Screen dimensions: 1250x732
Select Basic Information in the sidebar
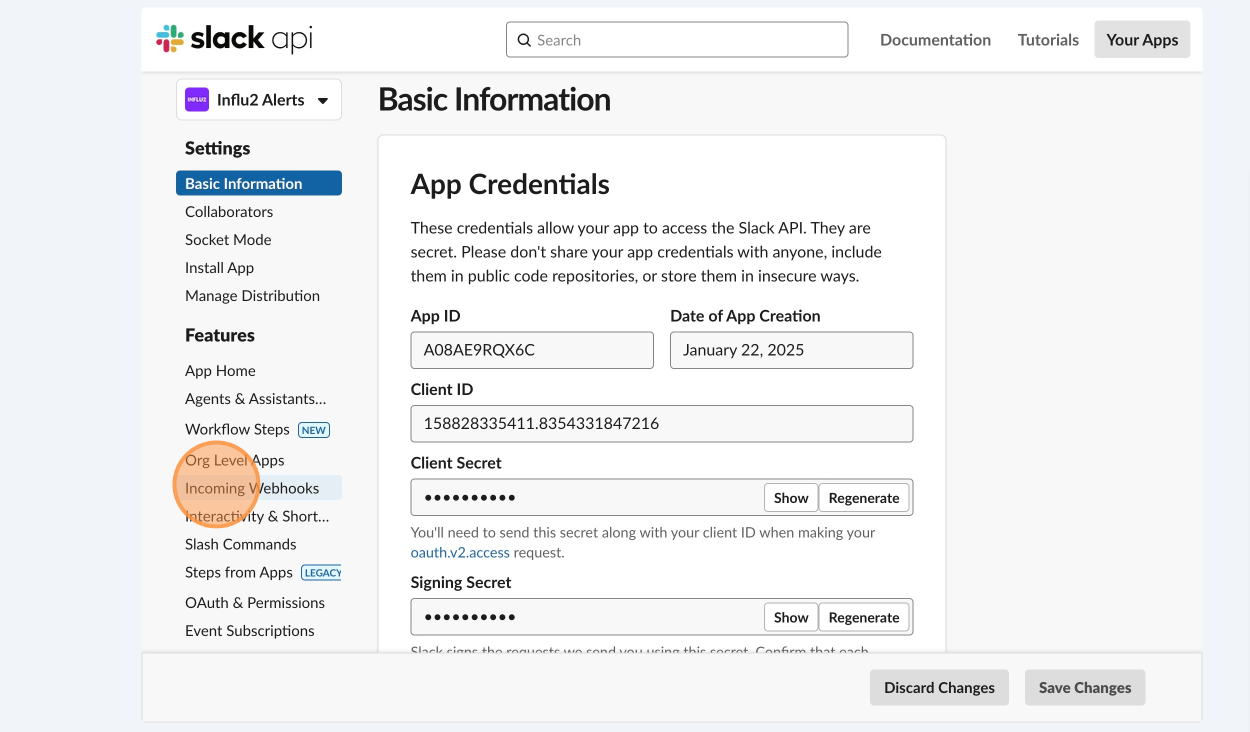coord(259,183)
